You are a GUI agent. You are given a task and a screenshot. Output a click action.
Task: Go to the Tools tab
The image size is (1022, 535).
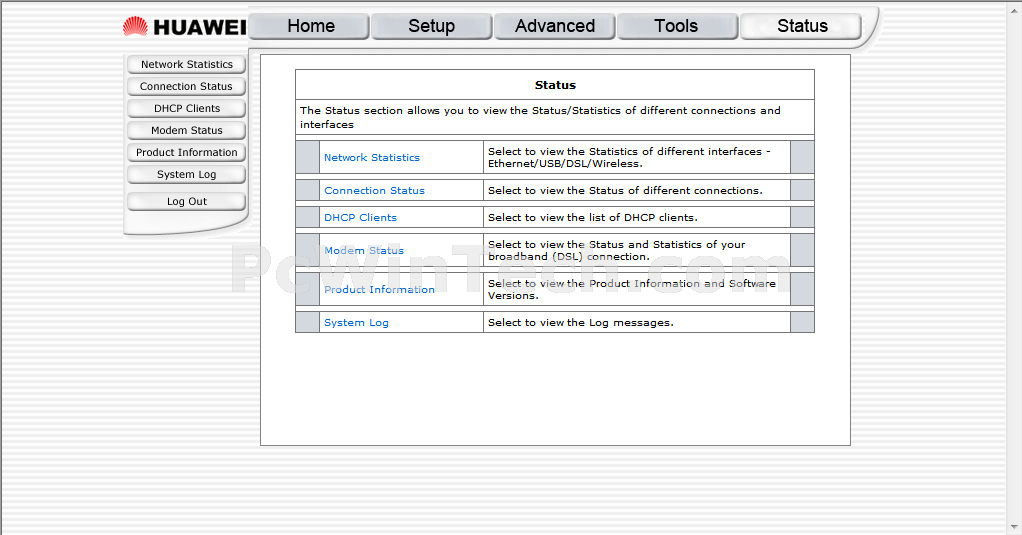[x=677, y=27]
